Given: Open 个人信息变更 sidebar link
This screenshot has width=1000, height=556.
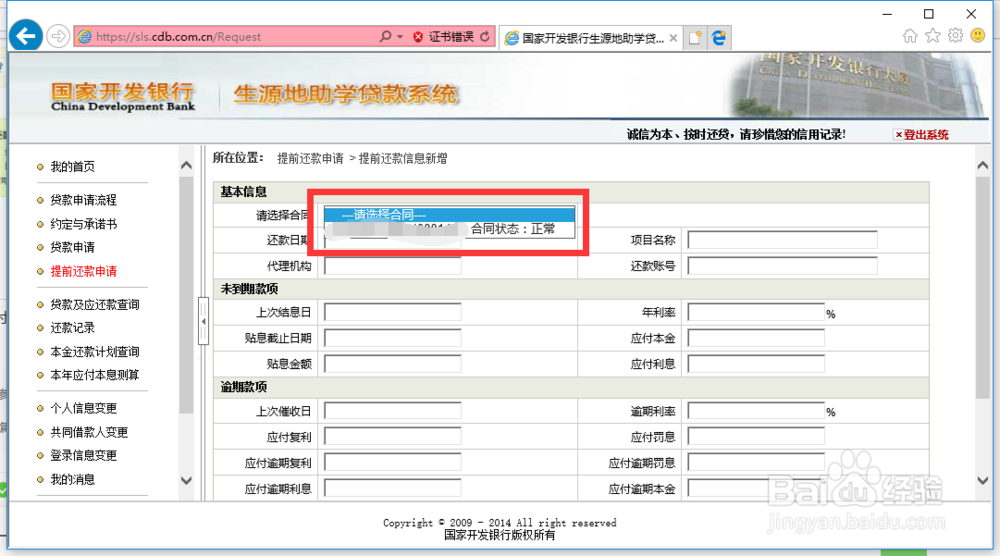Looking at the screenshot, I should (x=84, y=408).
